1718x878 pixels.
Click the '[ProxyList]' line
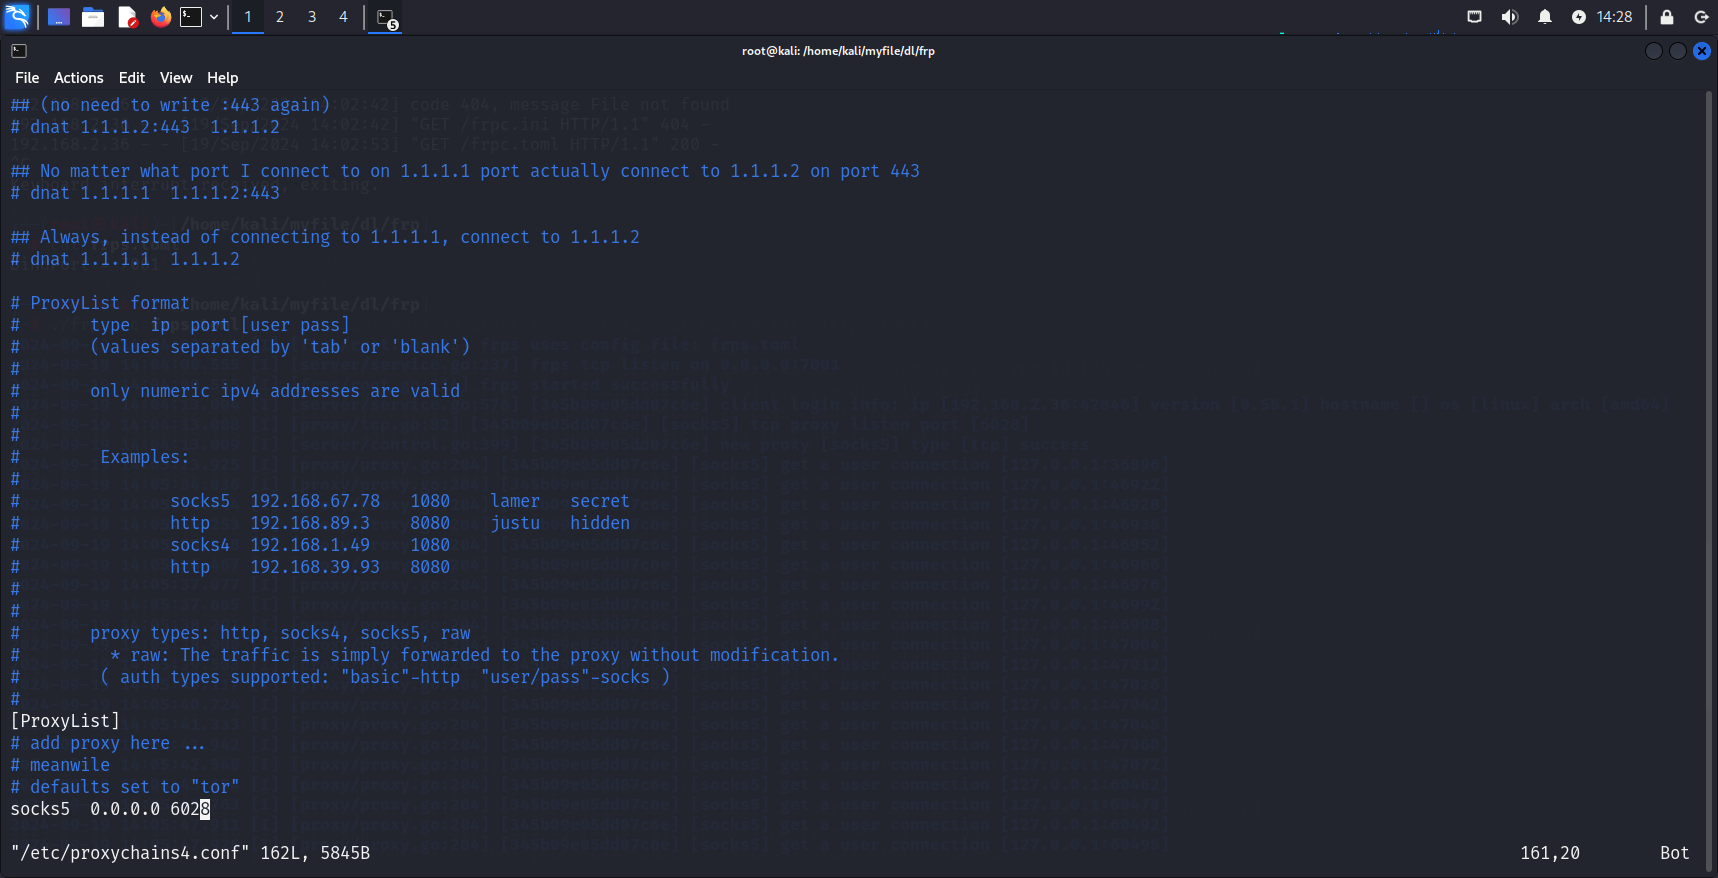pos(65,721)
